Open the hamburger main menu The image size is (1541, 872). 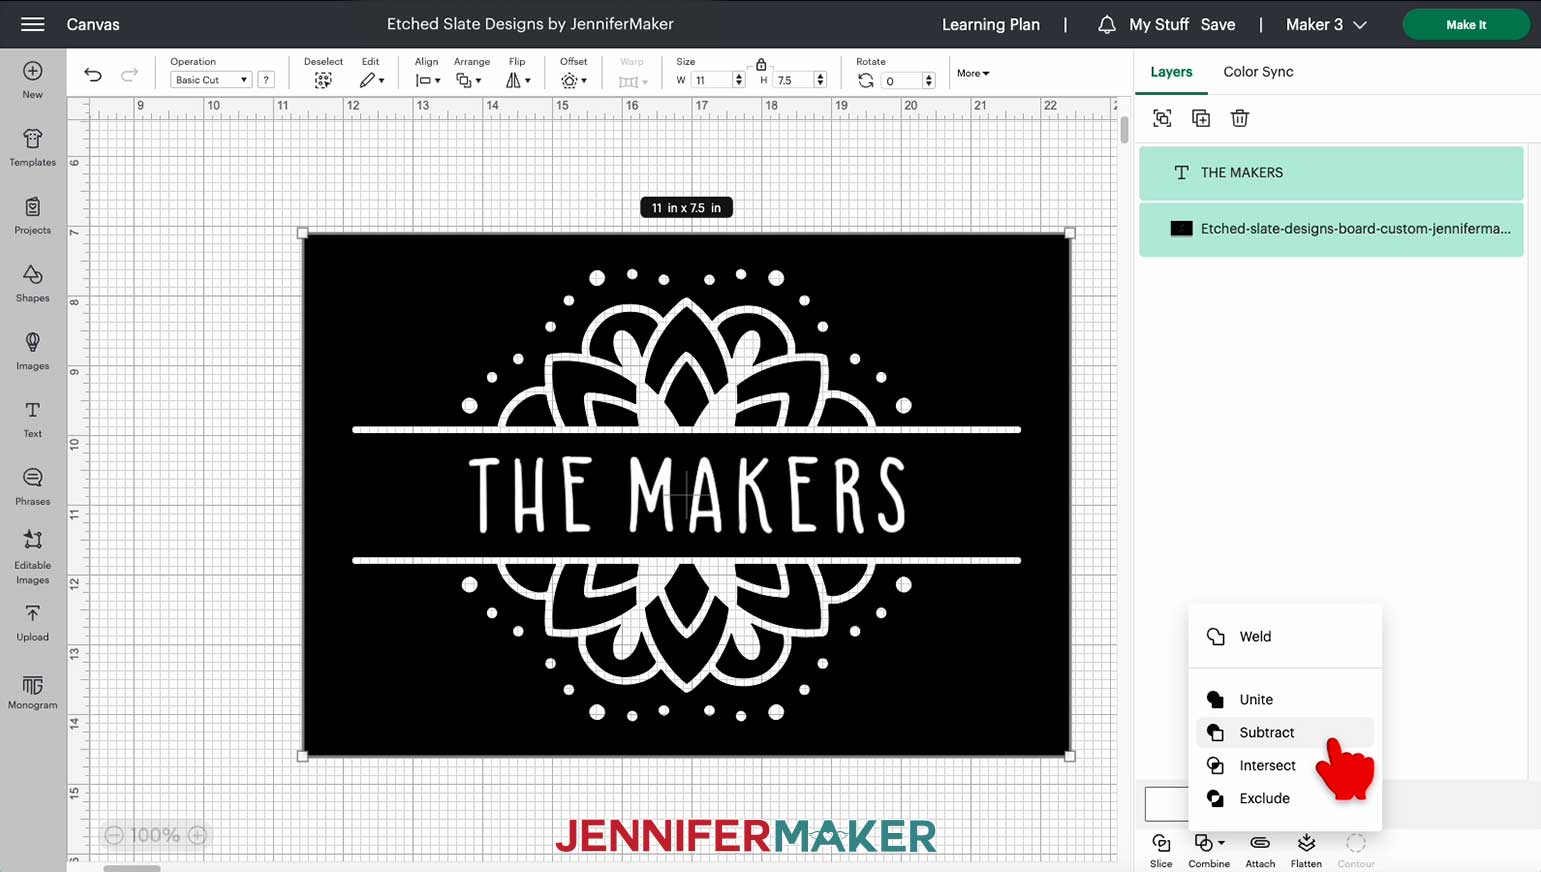(32, 24)
